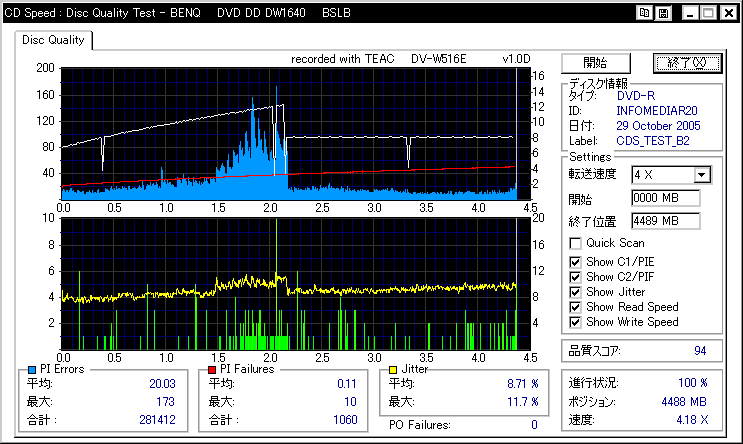This screenshot has height=444, width=743.
Task: Open the 4 X transfer speed dropdown
Action: 702,175
